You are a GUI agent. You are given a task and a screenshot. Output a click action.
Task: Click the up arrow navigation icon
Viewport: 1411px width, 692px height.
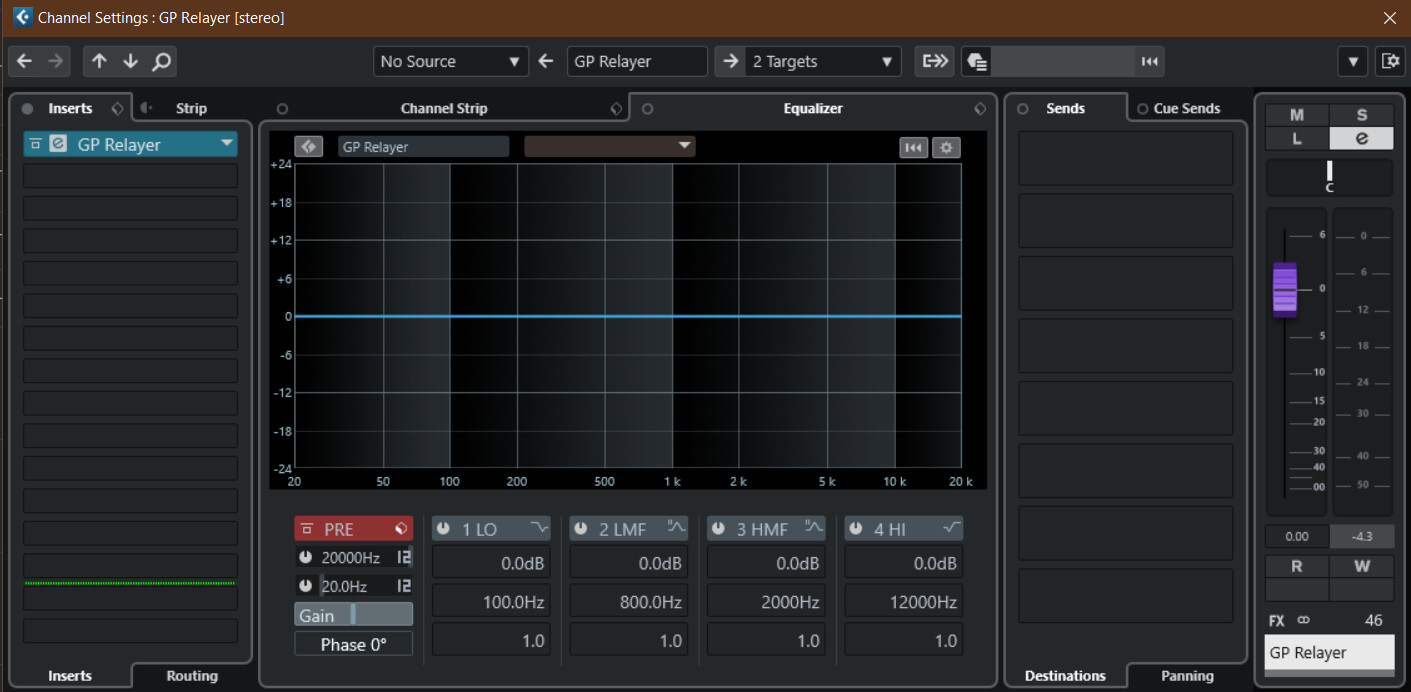[99, 61]
